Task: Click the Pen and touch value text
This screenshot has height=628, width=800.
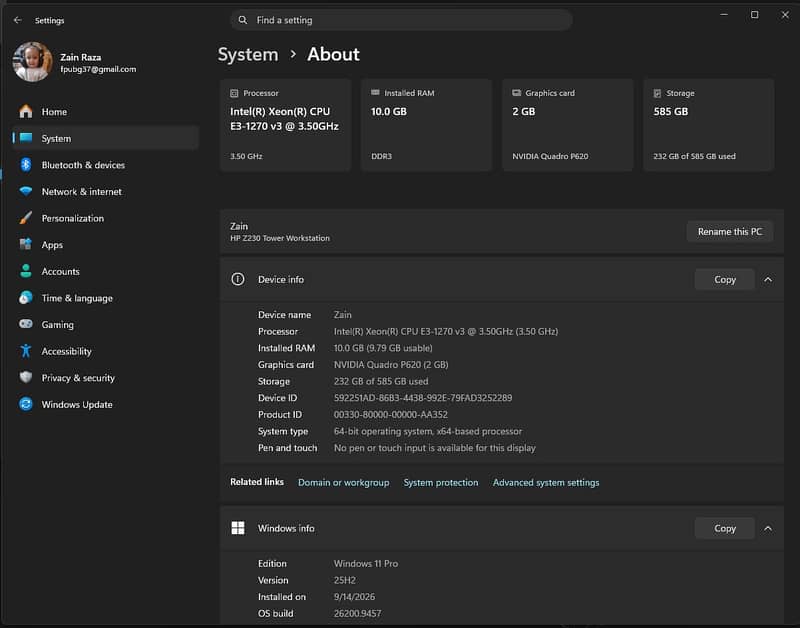Action: [435, 447]
